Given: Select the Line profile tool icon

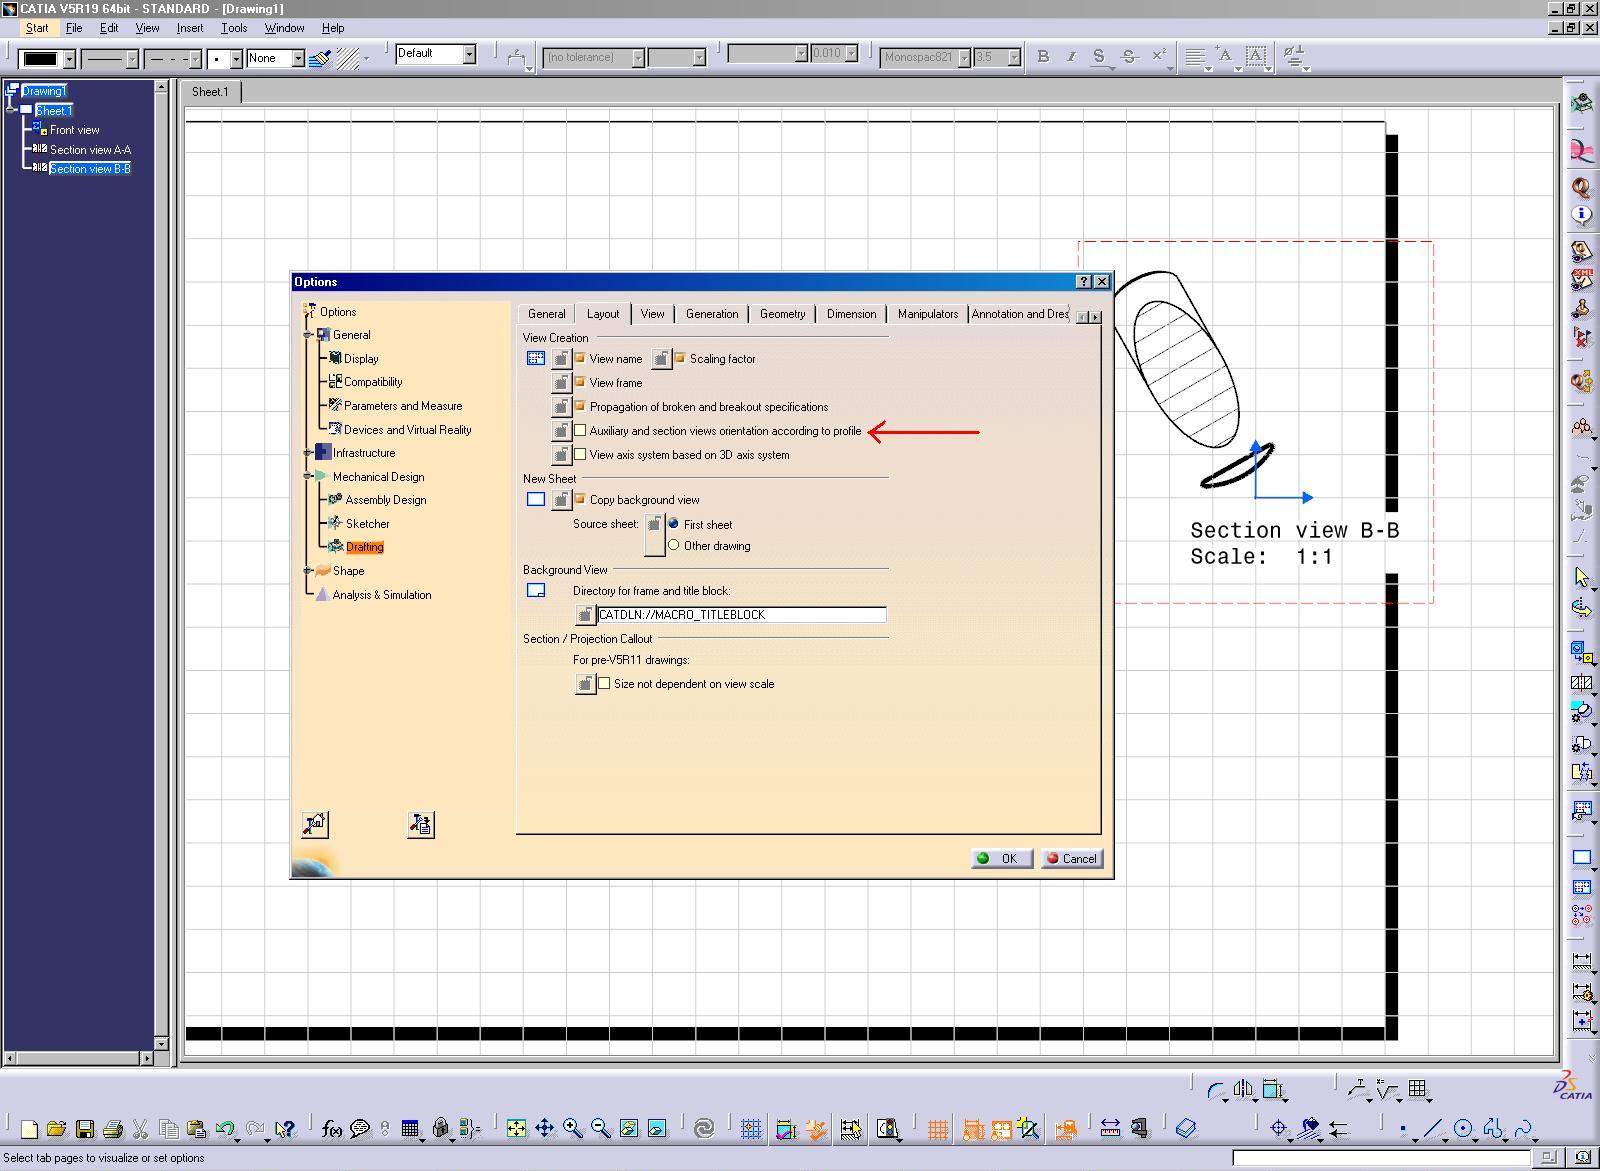Looking at the screenshot, I should point(1435,1129).
